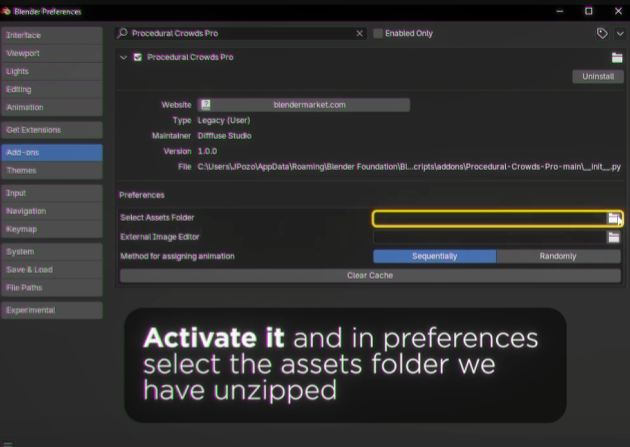Viewport: 630px width, 447px height.
Task: Click the Uninstall button
Action: pyautogui.click(x=597, y=76)
